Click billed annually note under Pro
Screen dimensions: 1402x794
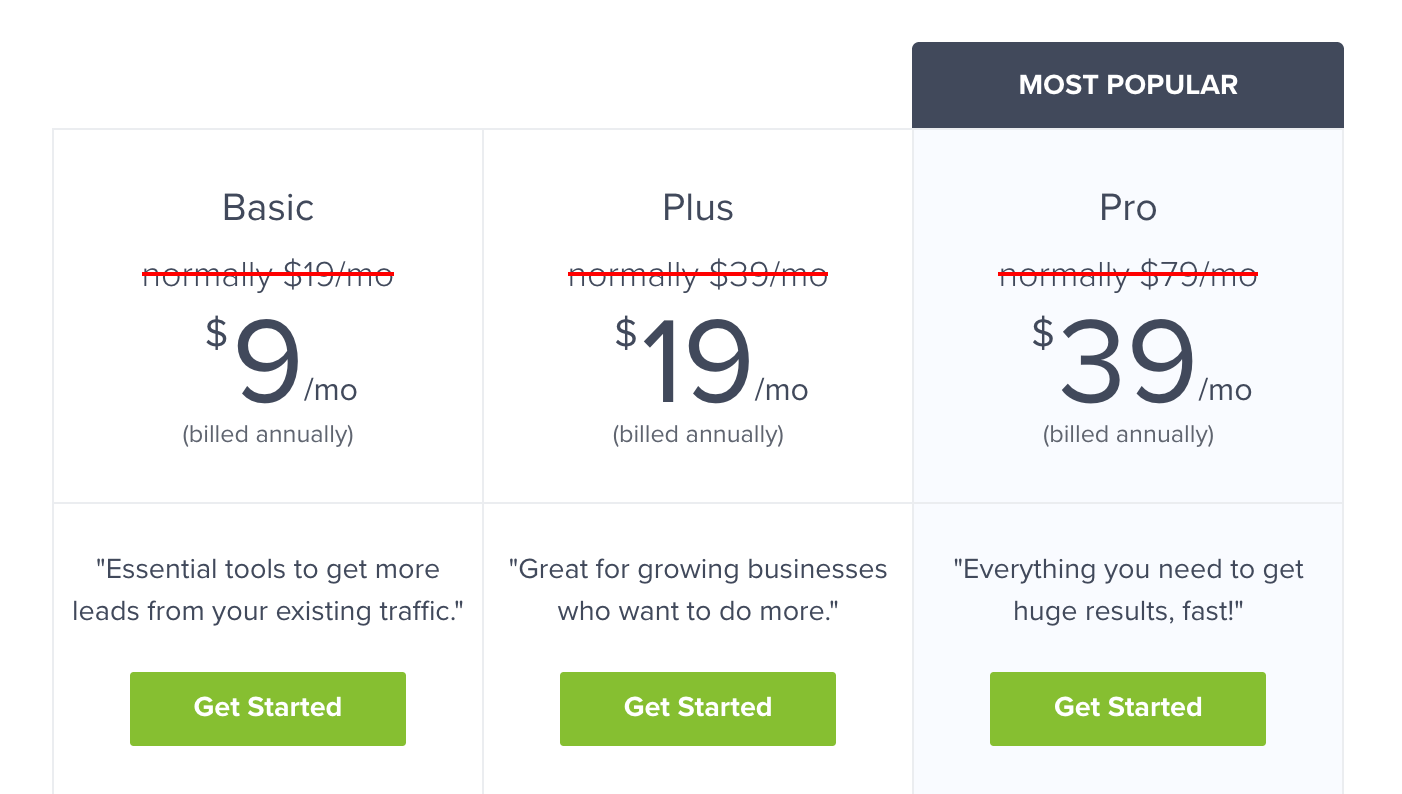coord(1128,434)
